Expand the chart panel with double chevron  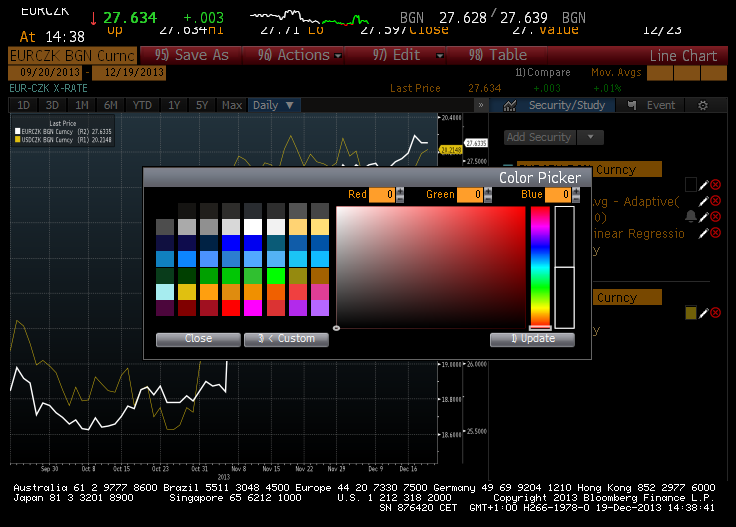click(481, 105)
